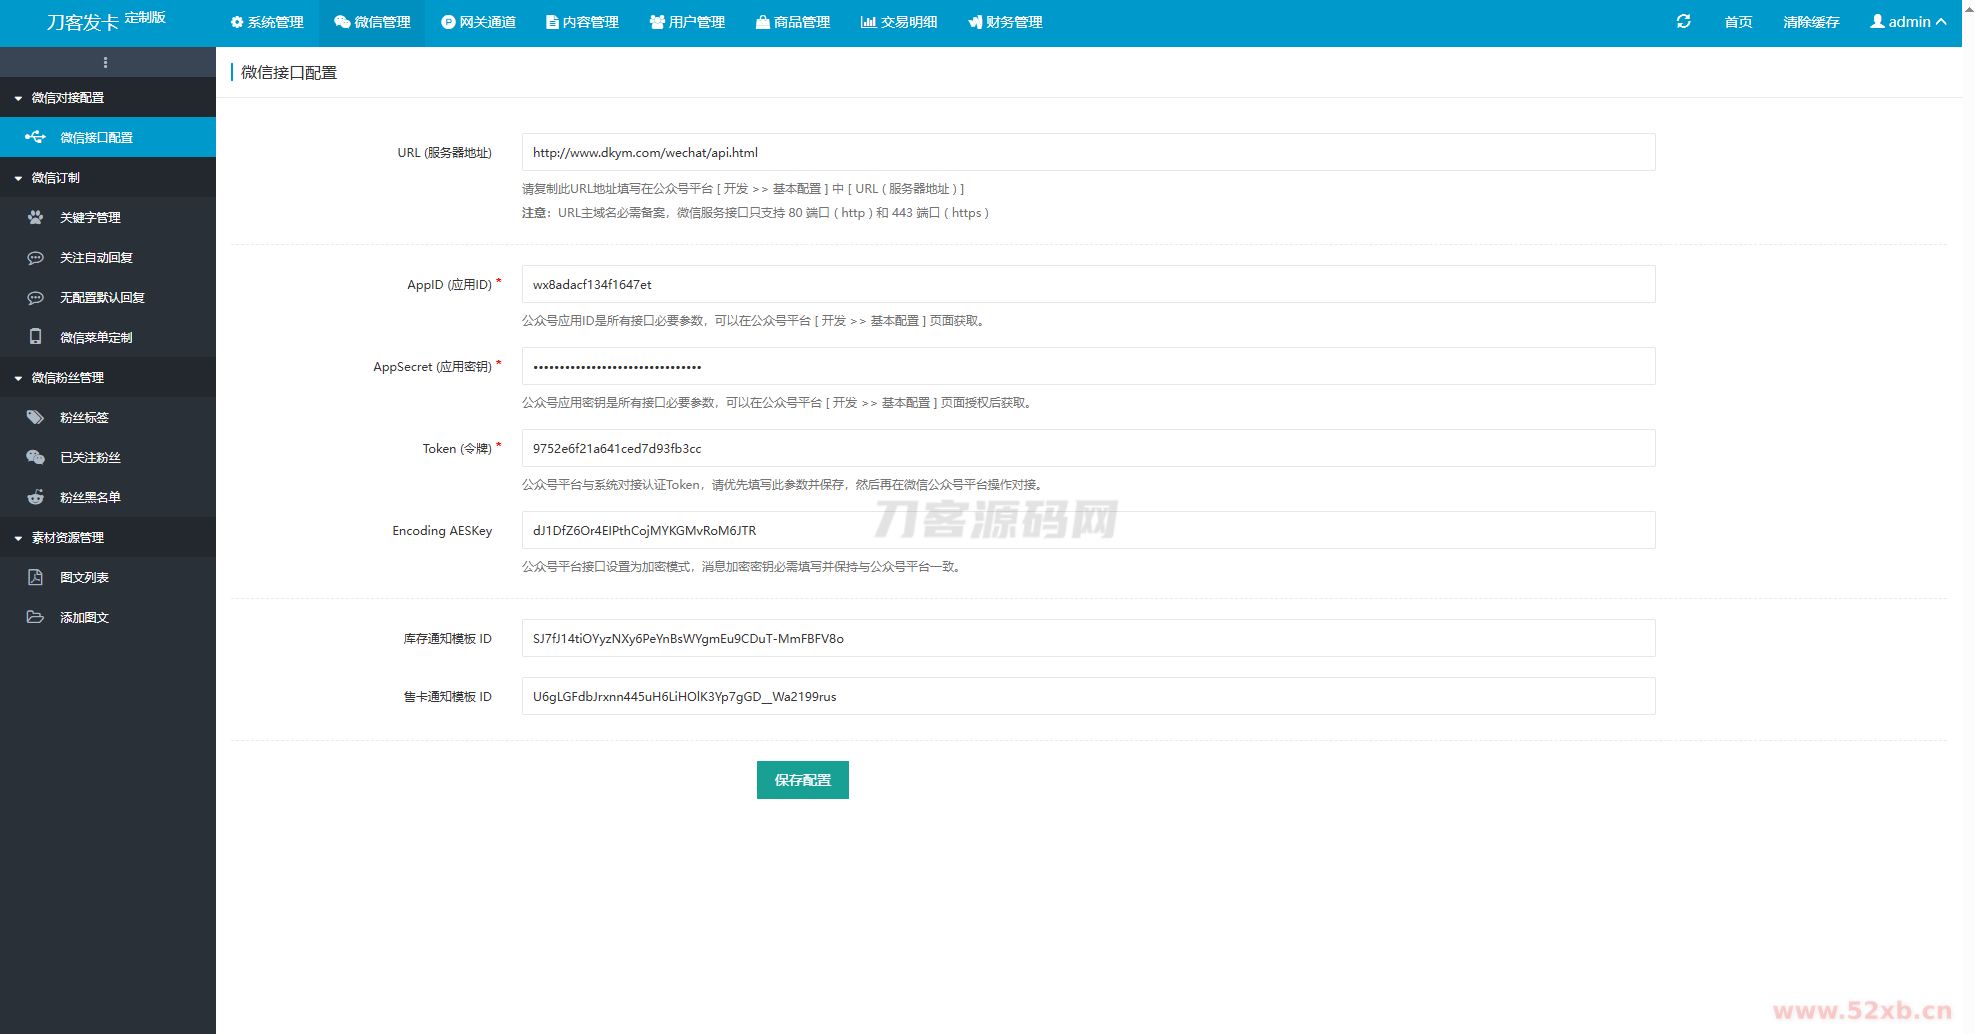Open the 系统管理 top menu
Image resolution: width=1975 pixels, height=1034 pixels.
267,22
